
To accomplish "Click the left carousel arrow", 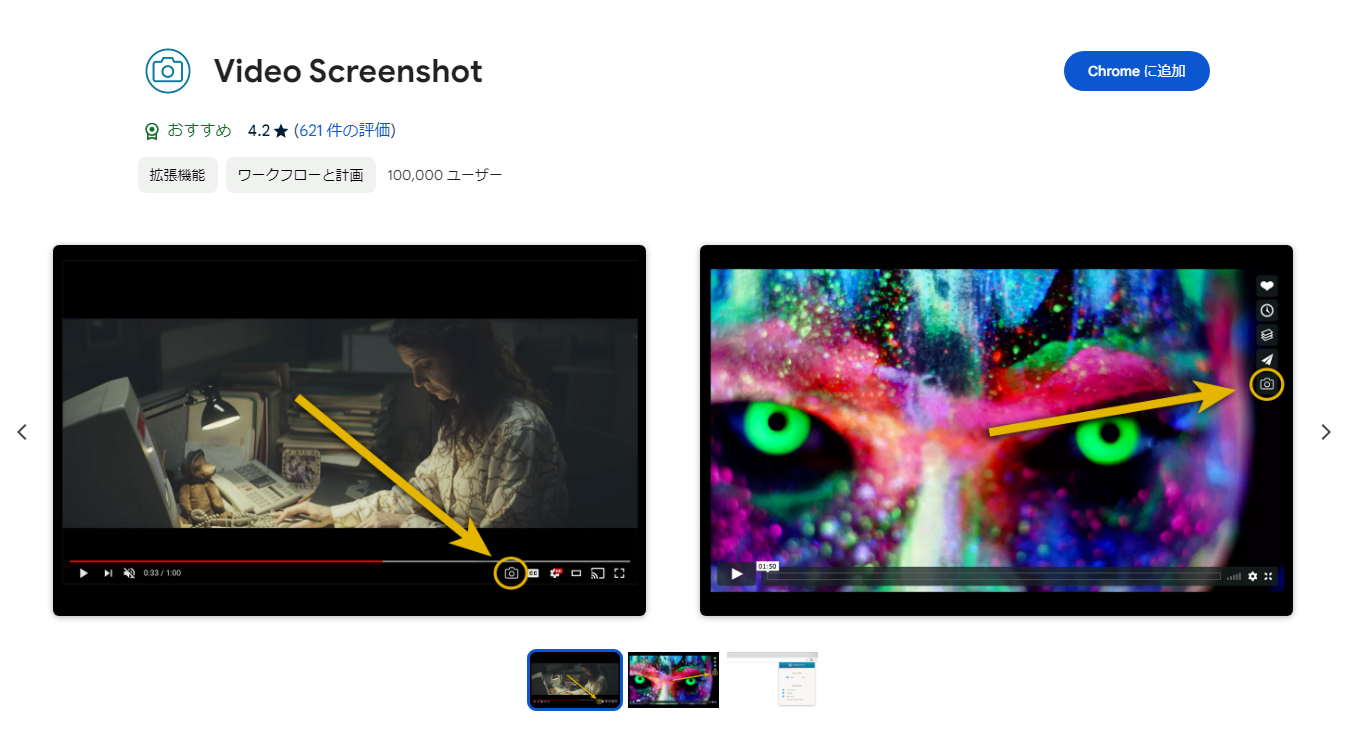I will [x=22, y=431].
